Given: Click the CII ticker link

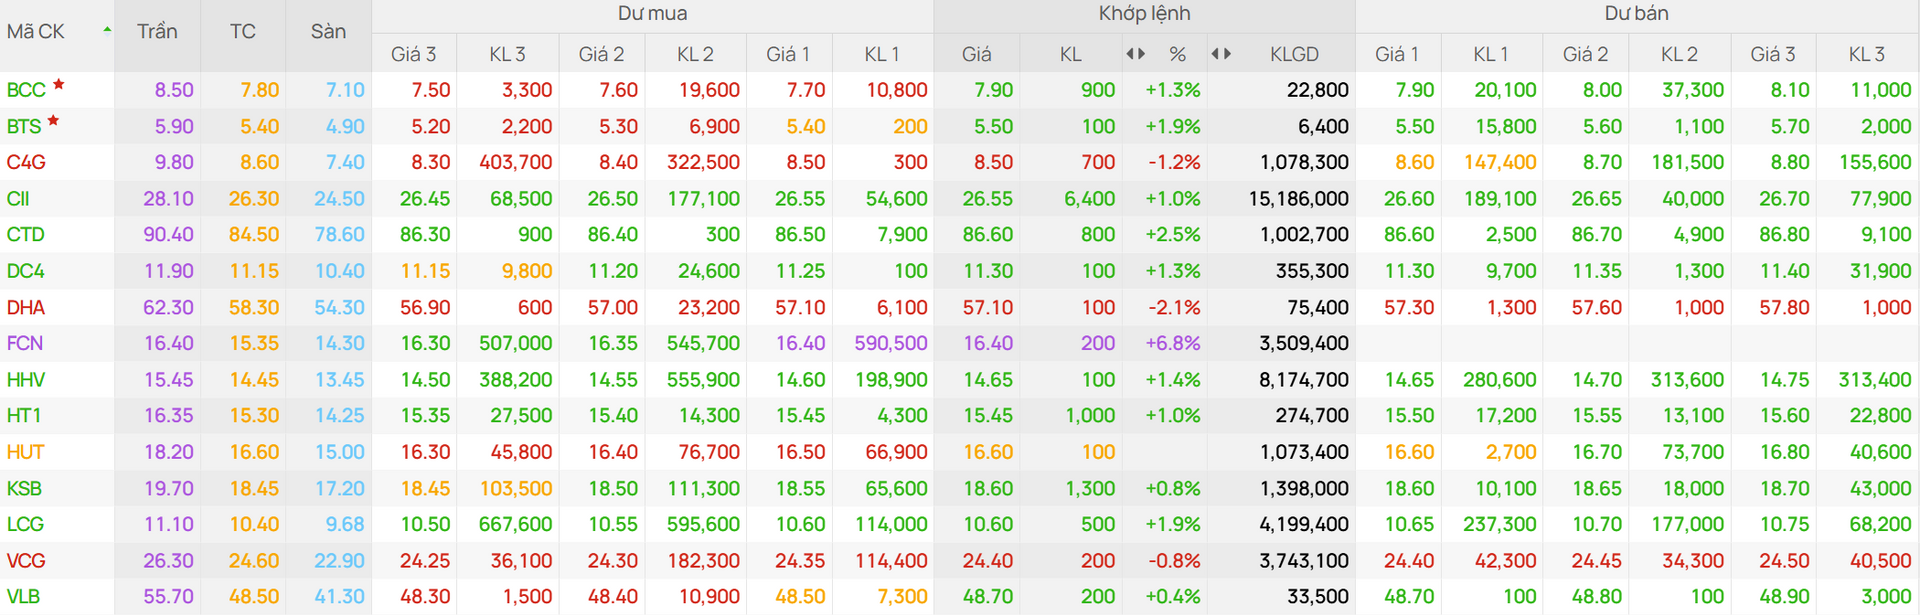Looking at the screenshot, I should click(18, 199).
